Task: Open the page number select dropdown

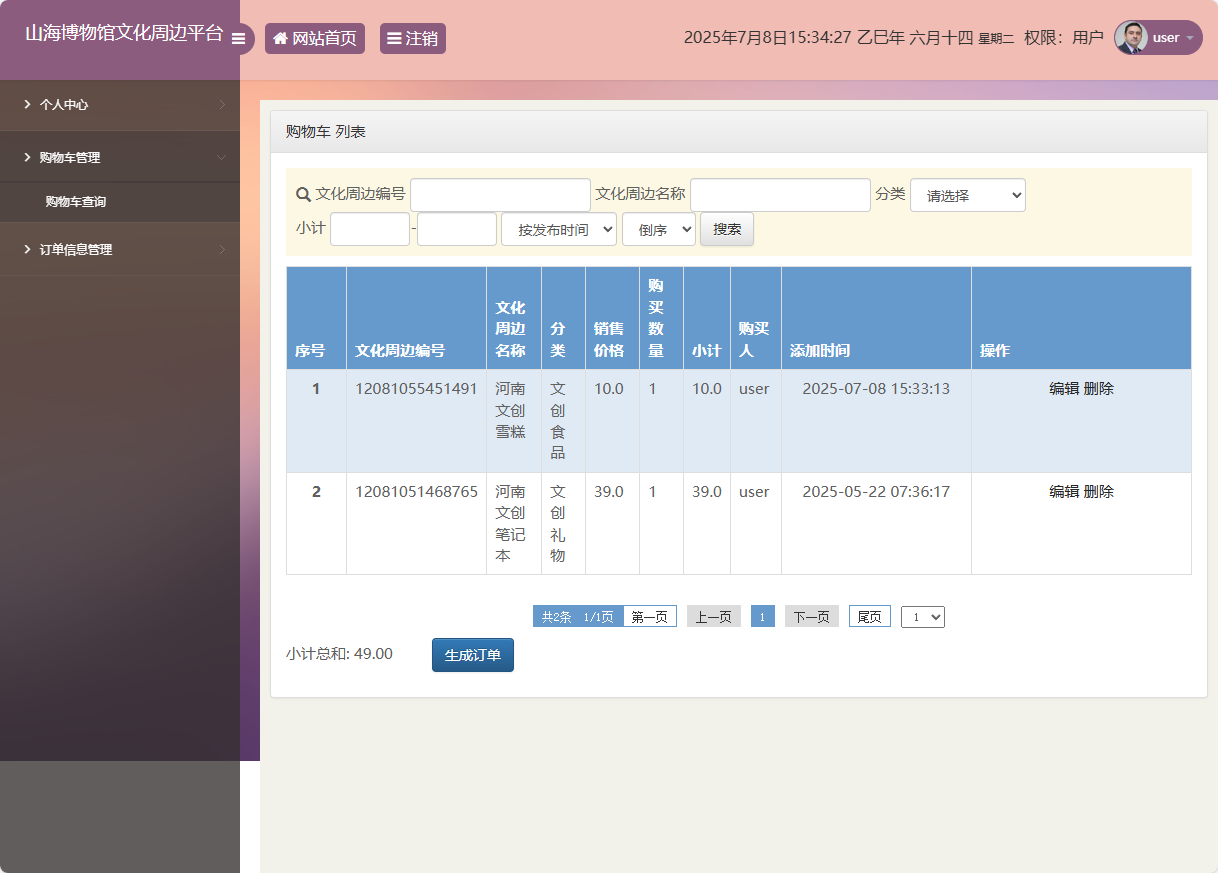Action: pyautogui.click(x=922, y=617)
